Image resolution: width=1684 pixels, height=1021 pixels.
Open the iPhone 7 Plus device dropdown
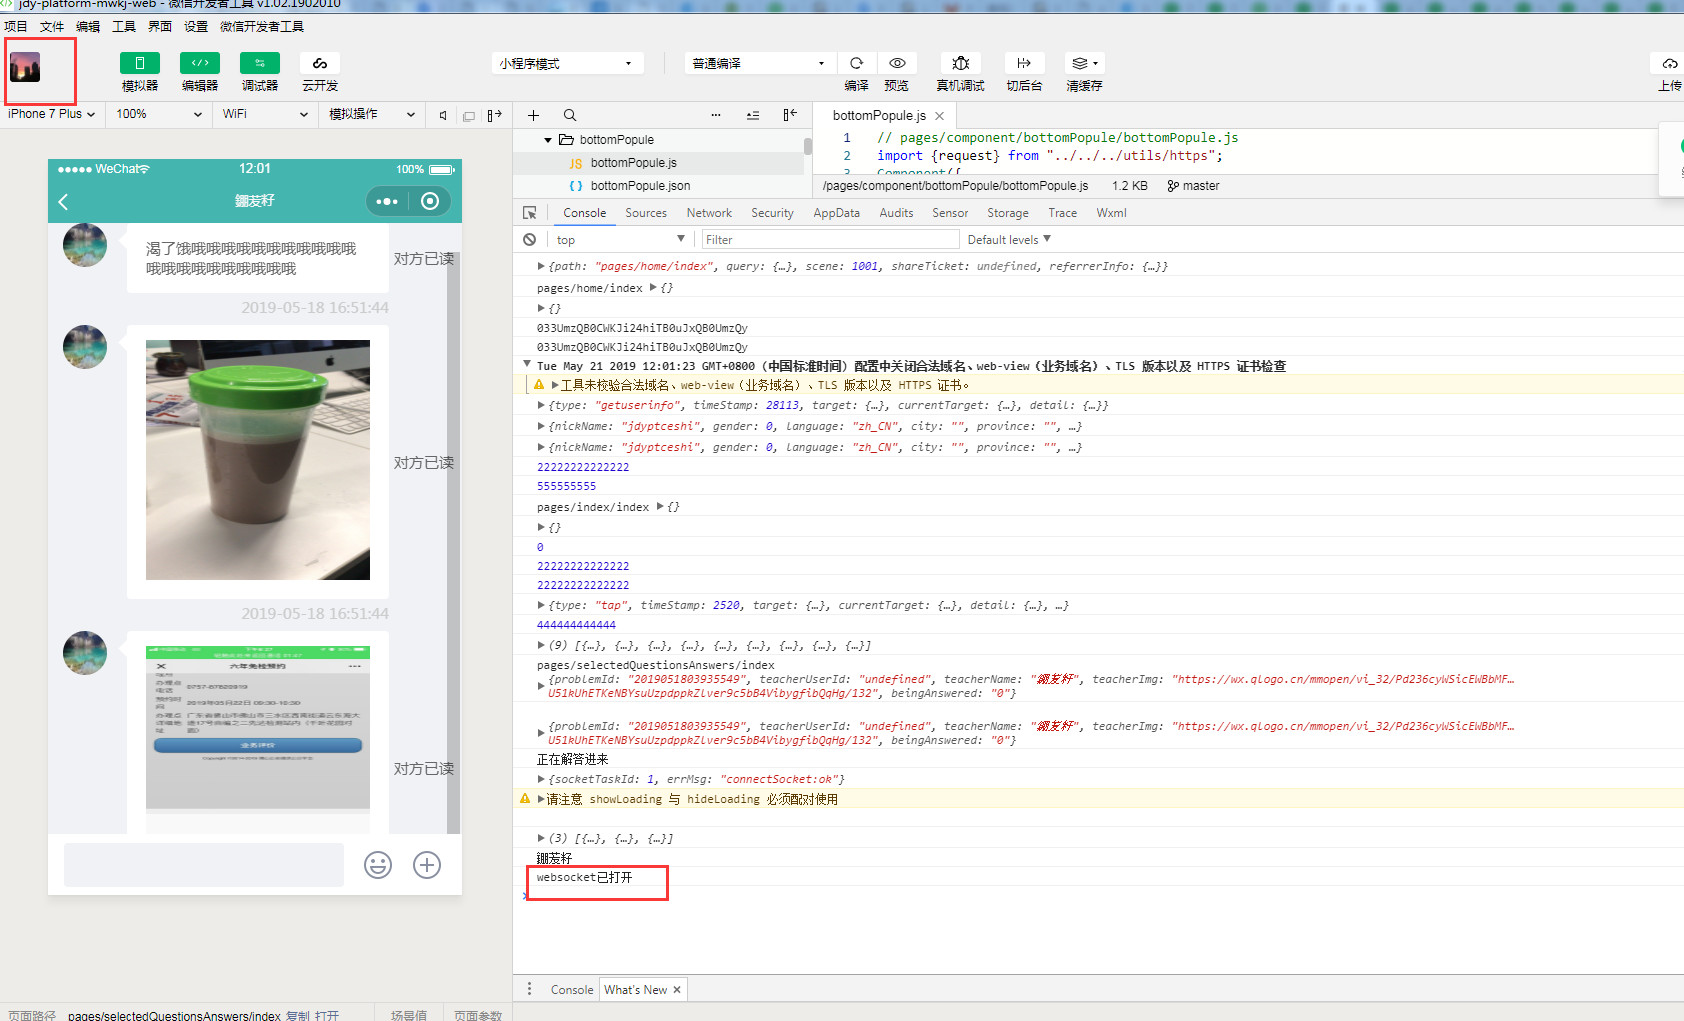pos(52,114)
